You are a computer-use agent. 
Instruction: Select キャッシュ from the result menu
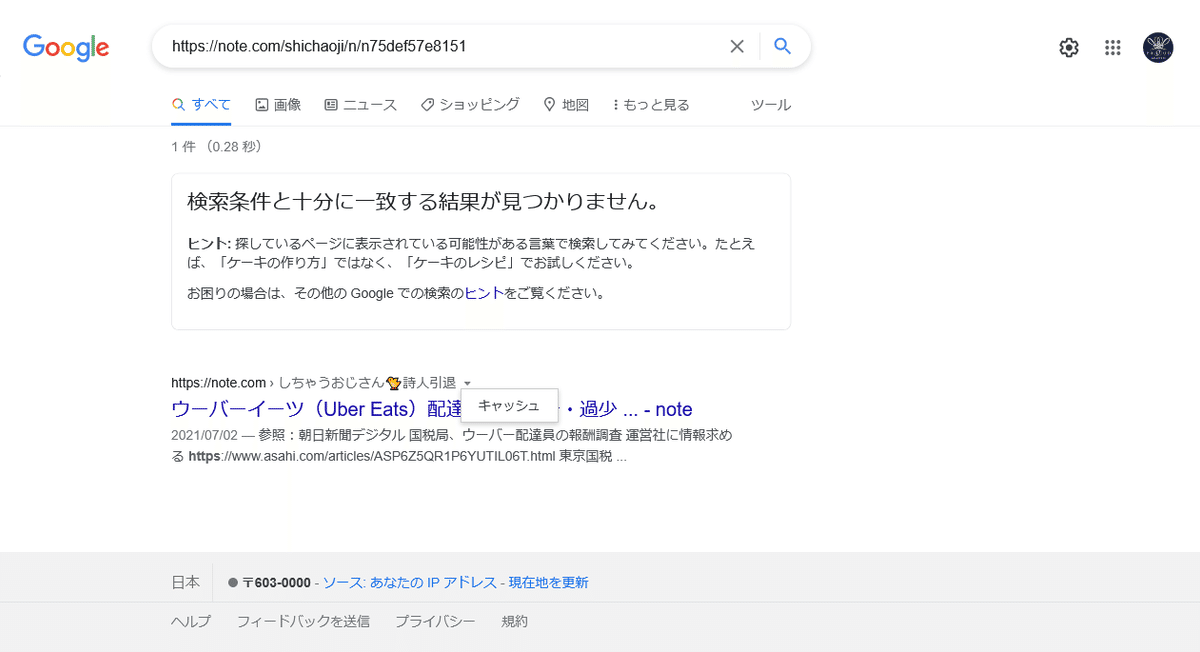(509, 404)
